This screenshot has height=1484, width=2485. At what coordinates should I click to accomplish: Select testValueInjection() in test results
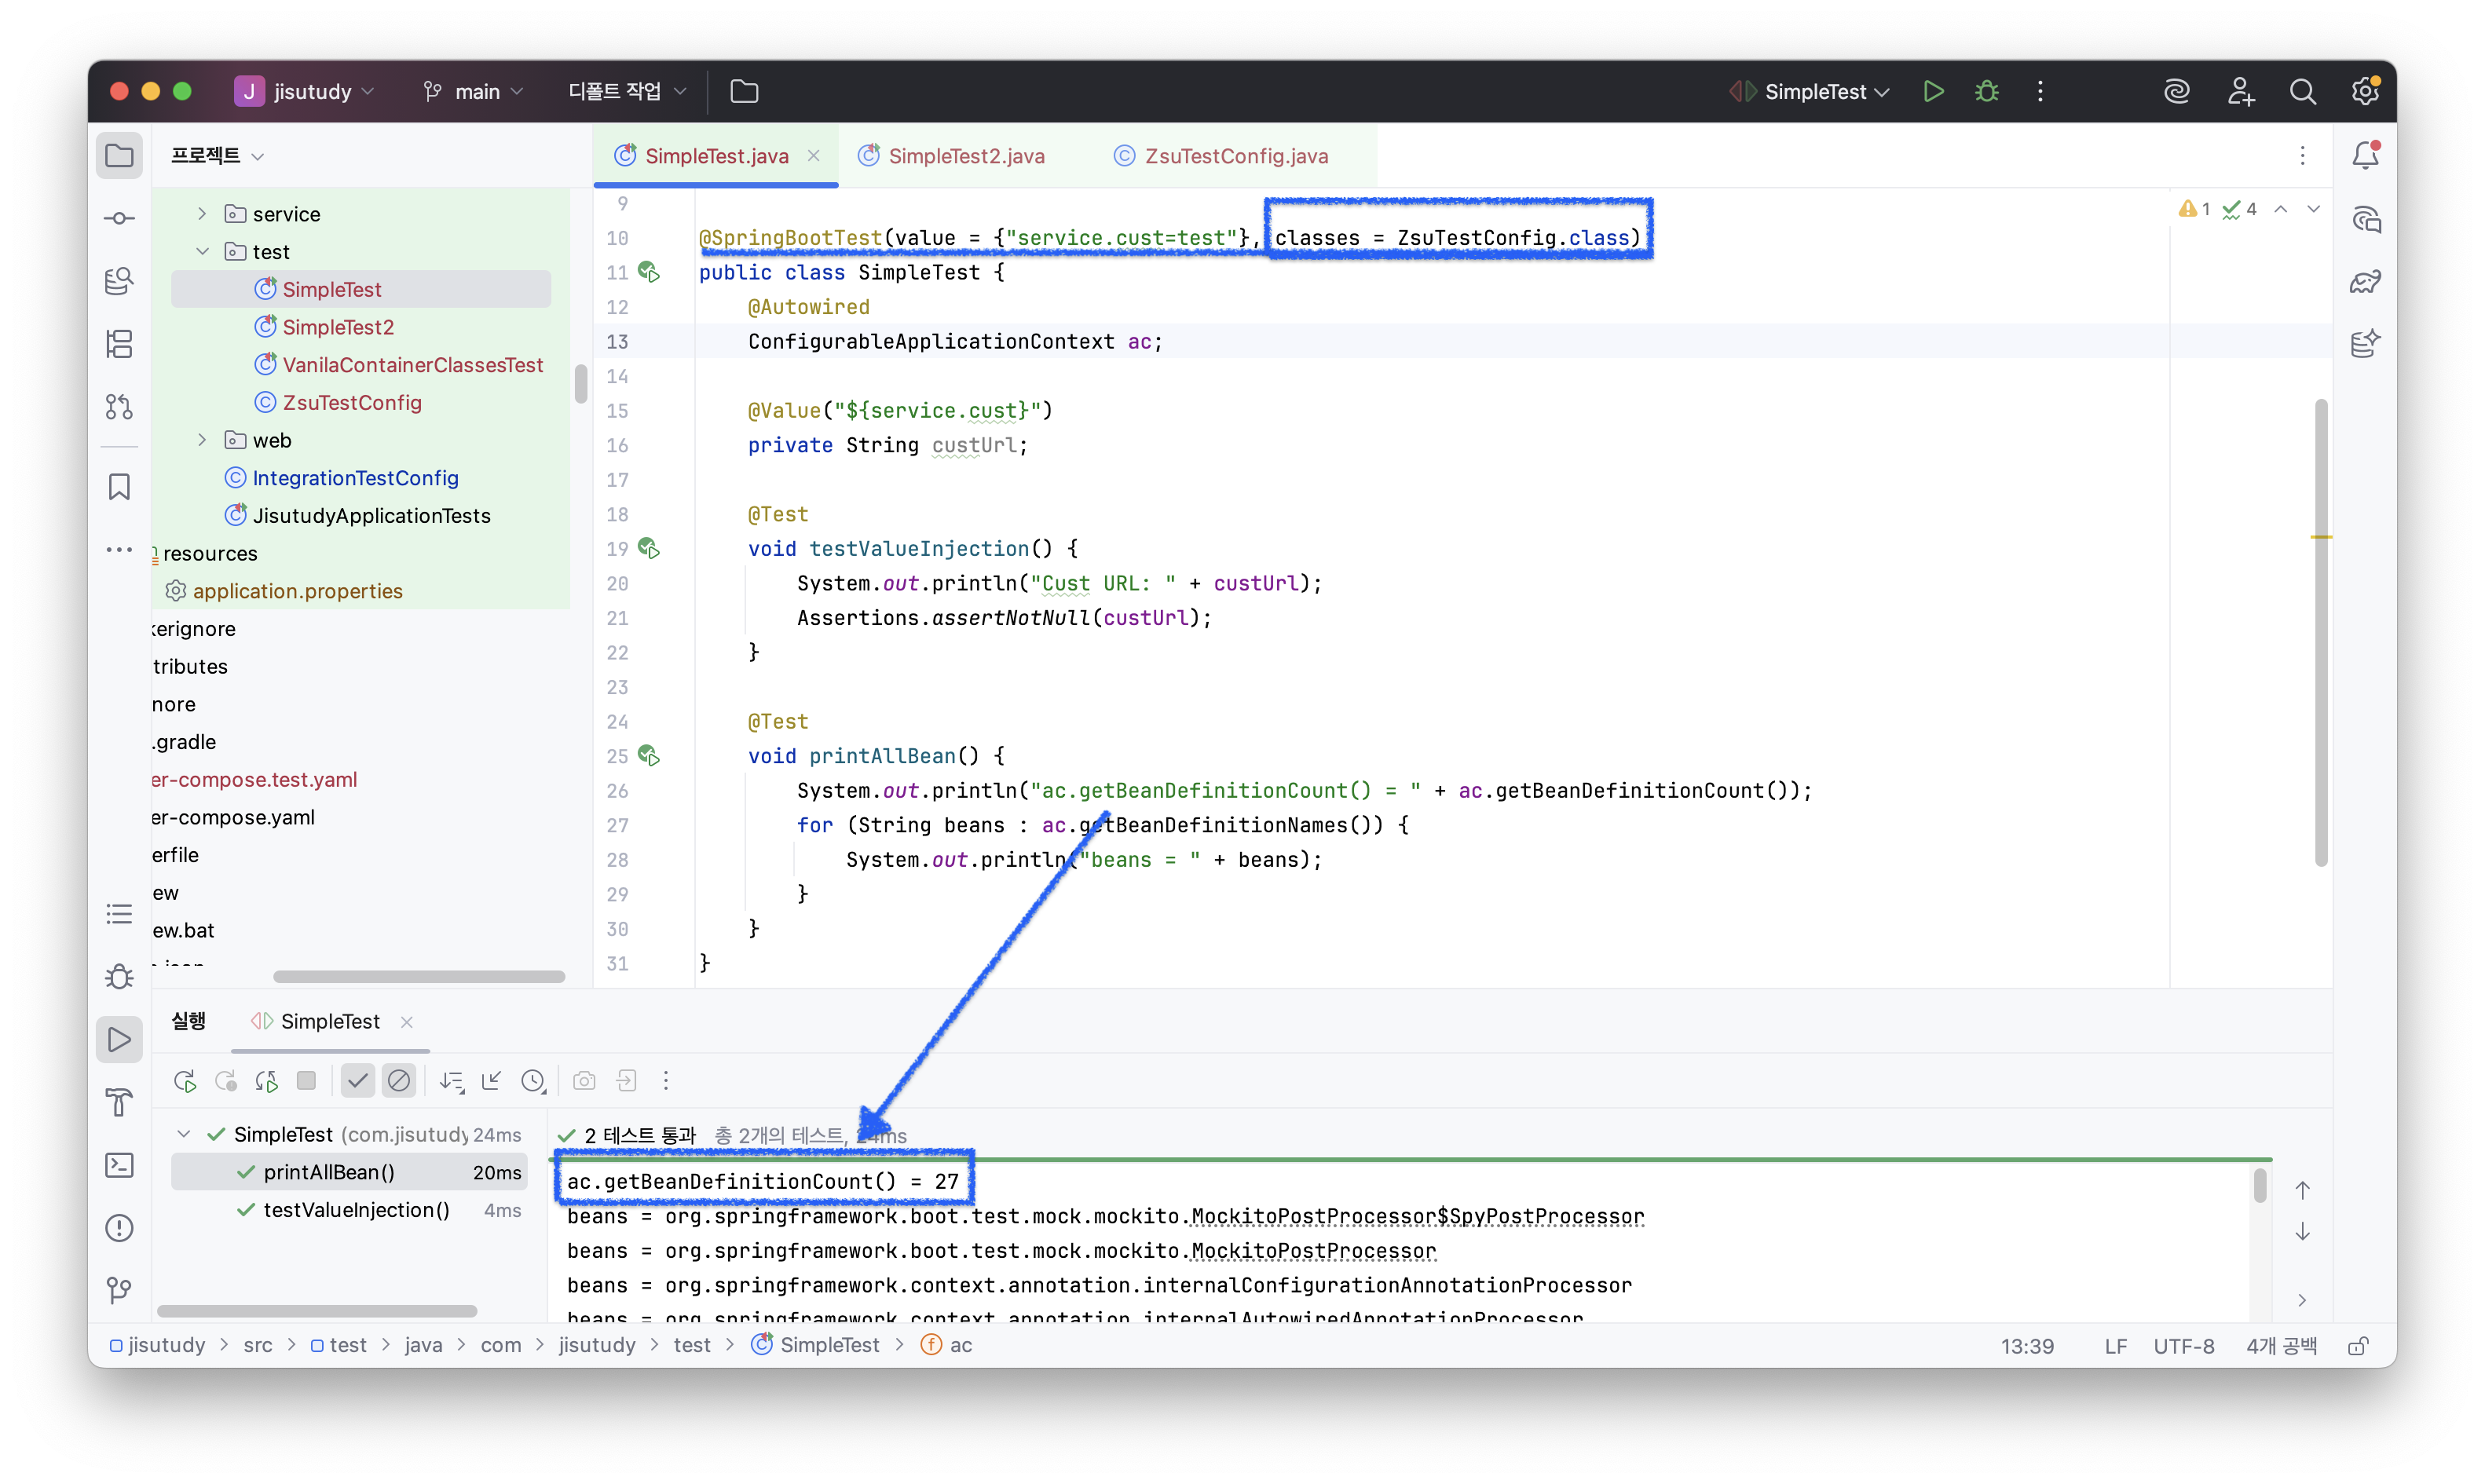coord(356,1210)
